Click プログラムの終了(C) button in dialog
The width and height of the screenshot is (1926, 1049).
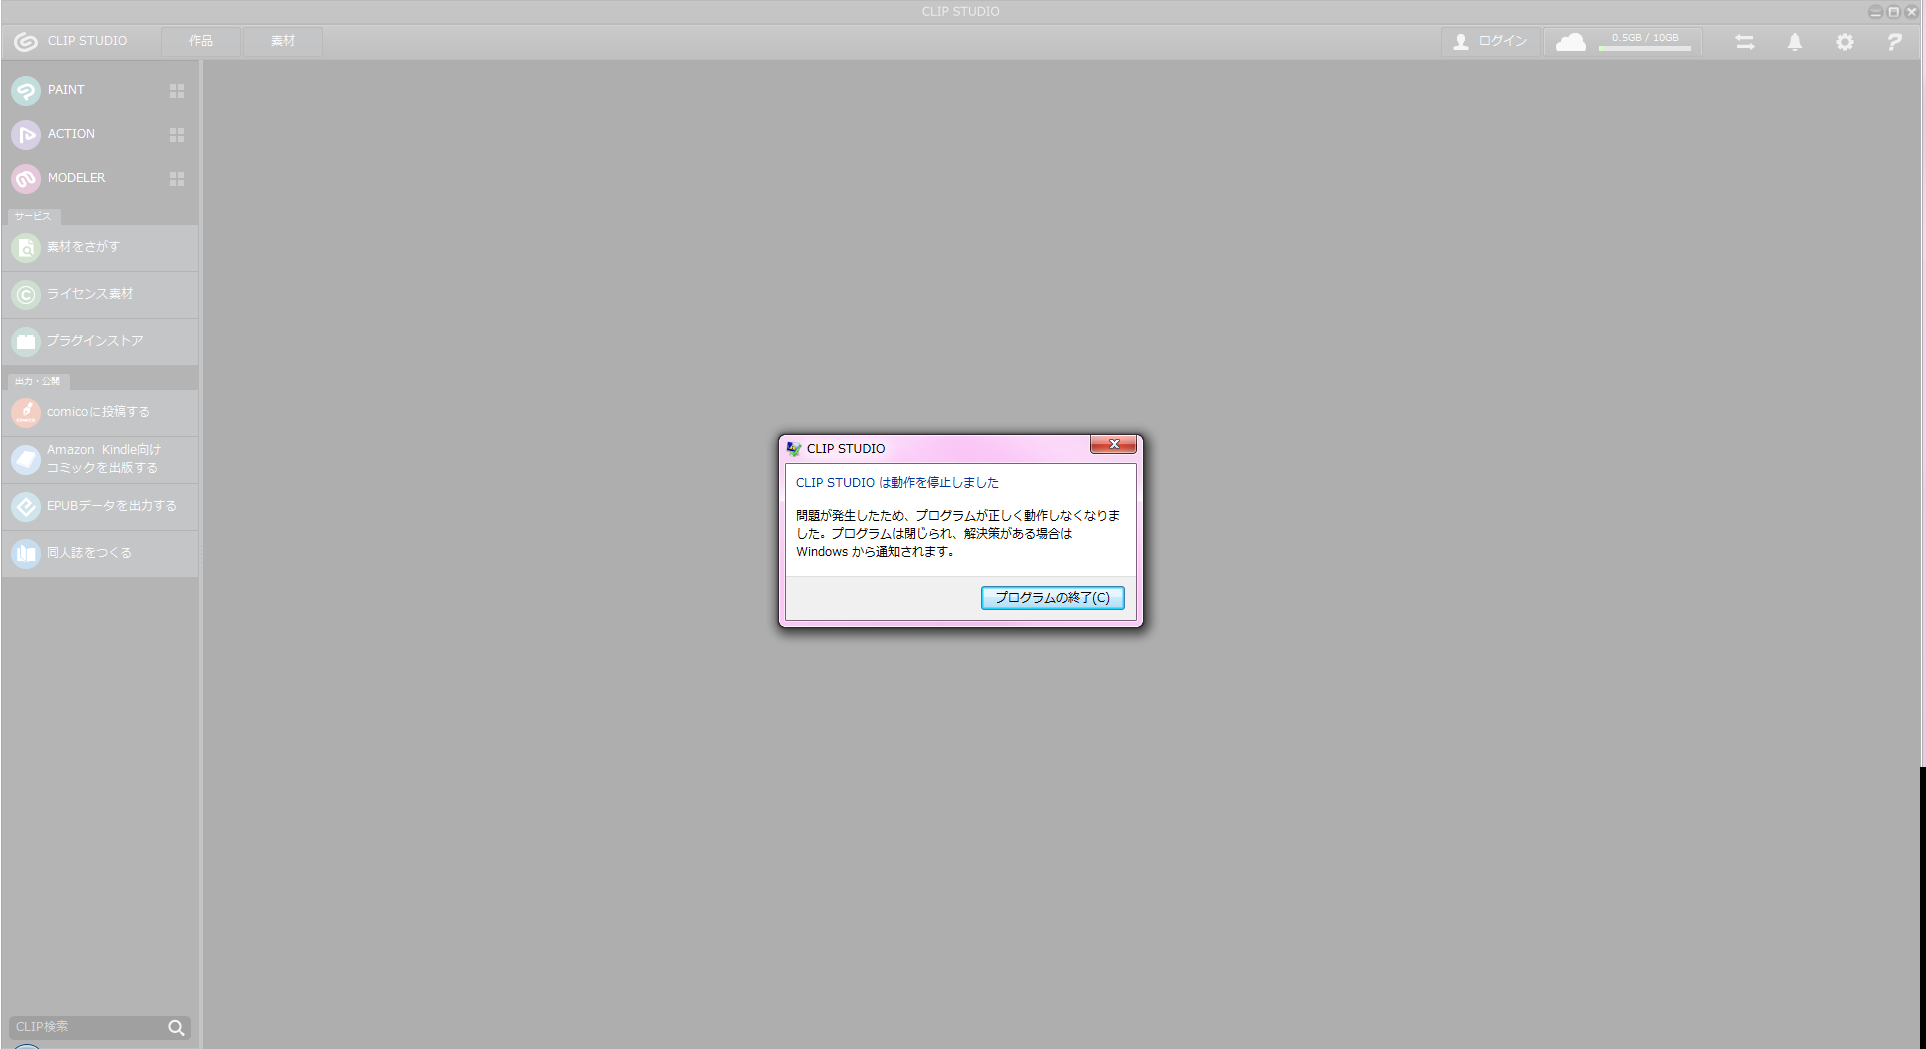click(x=1052, y=597)
